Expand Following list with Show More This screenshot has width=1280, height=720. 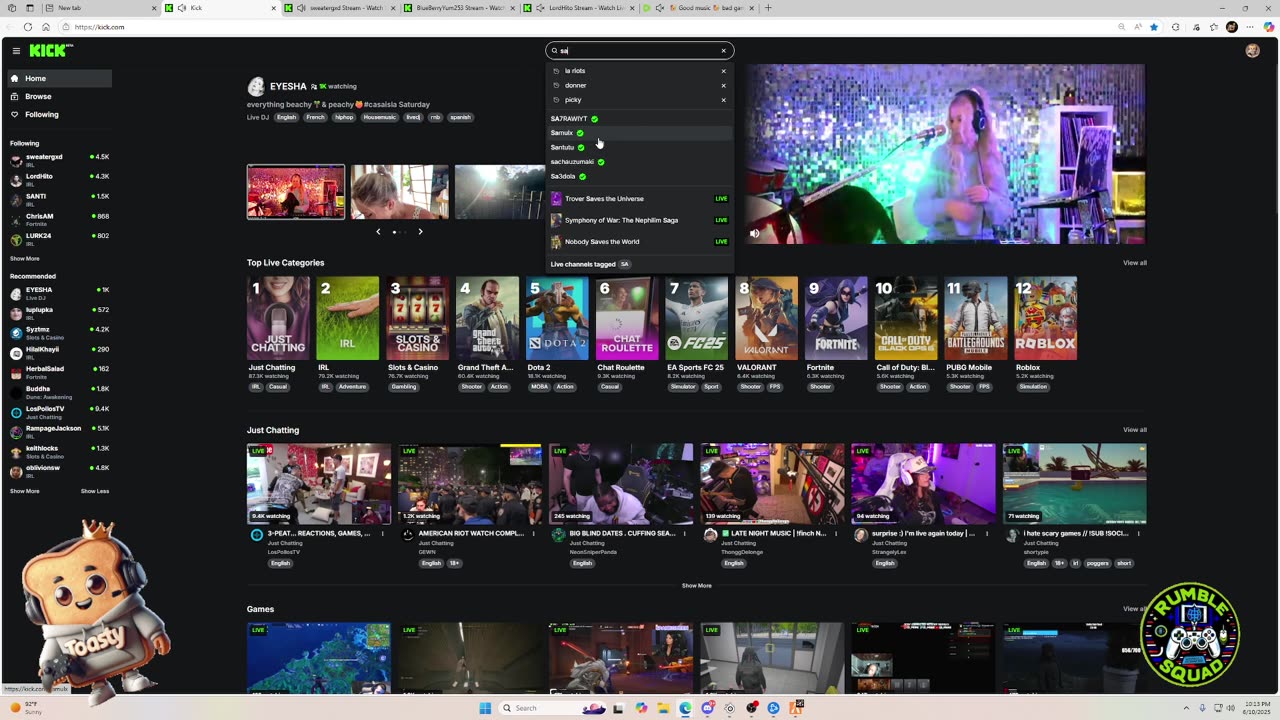click(x=25, y=259)
